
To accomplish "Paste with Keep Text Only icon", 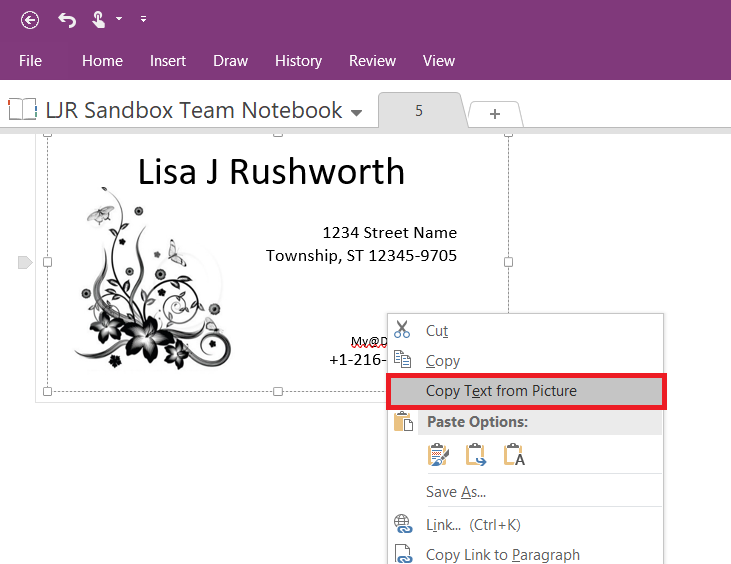I will [x=514, y=454].
